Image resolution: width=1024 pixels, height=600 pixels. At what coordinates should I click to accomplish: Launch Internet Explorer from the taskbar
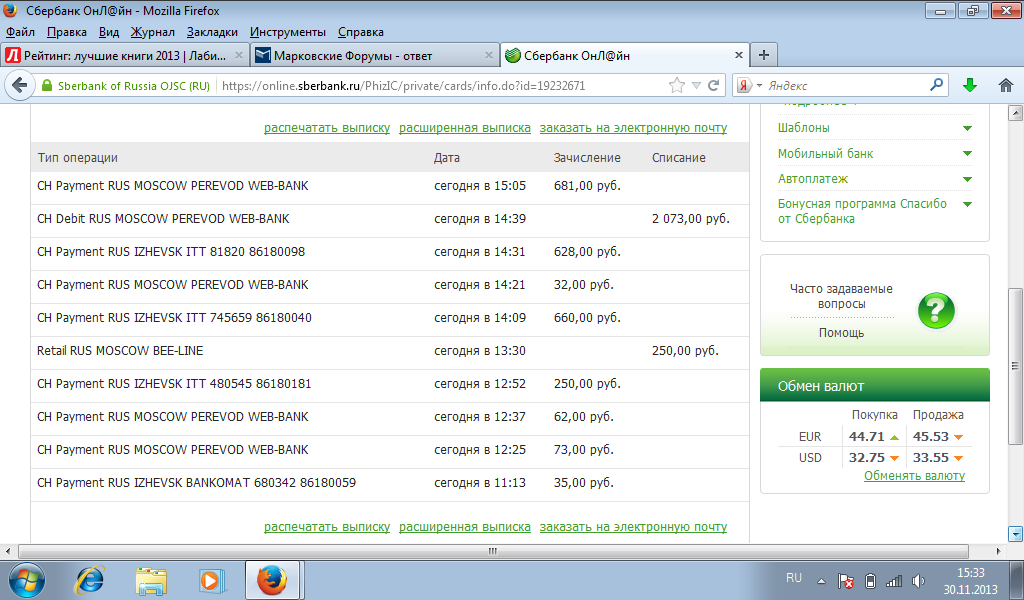(x=89, y=580)
